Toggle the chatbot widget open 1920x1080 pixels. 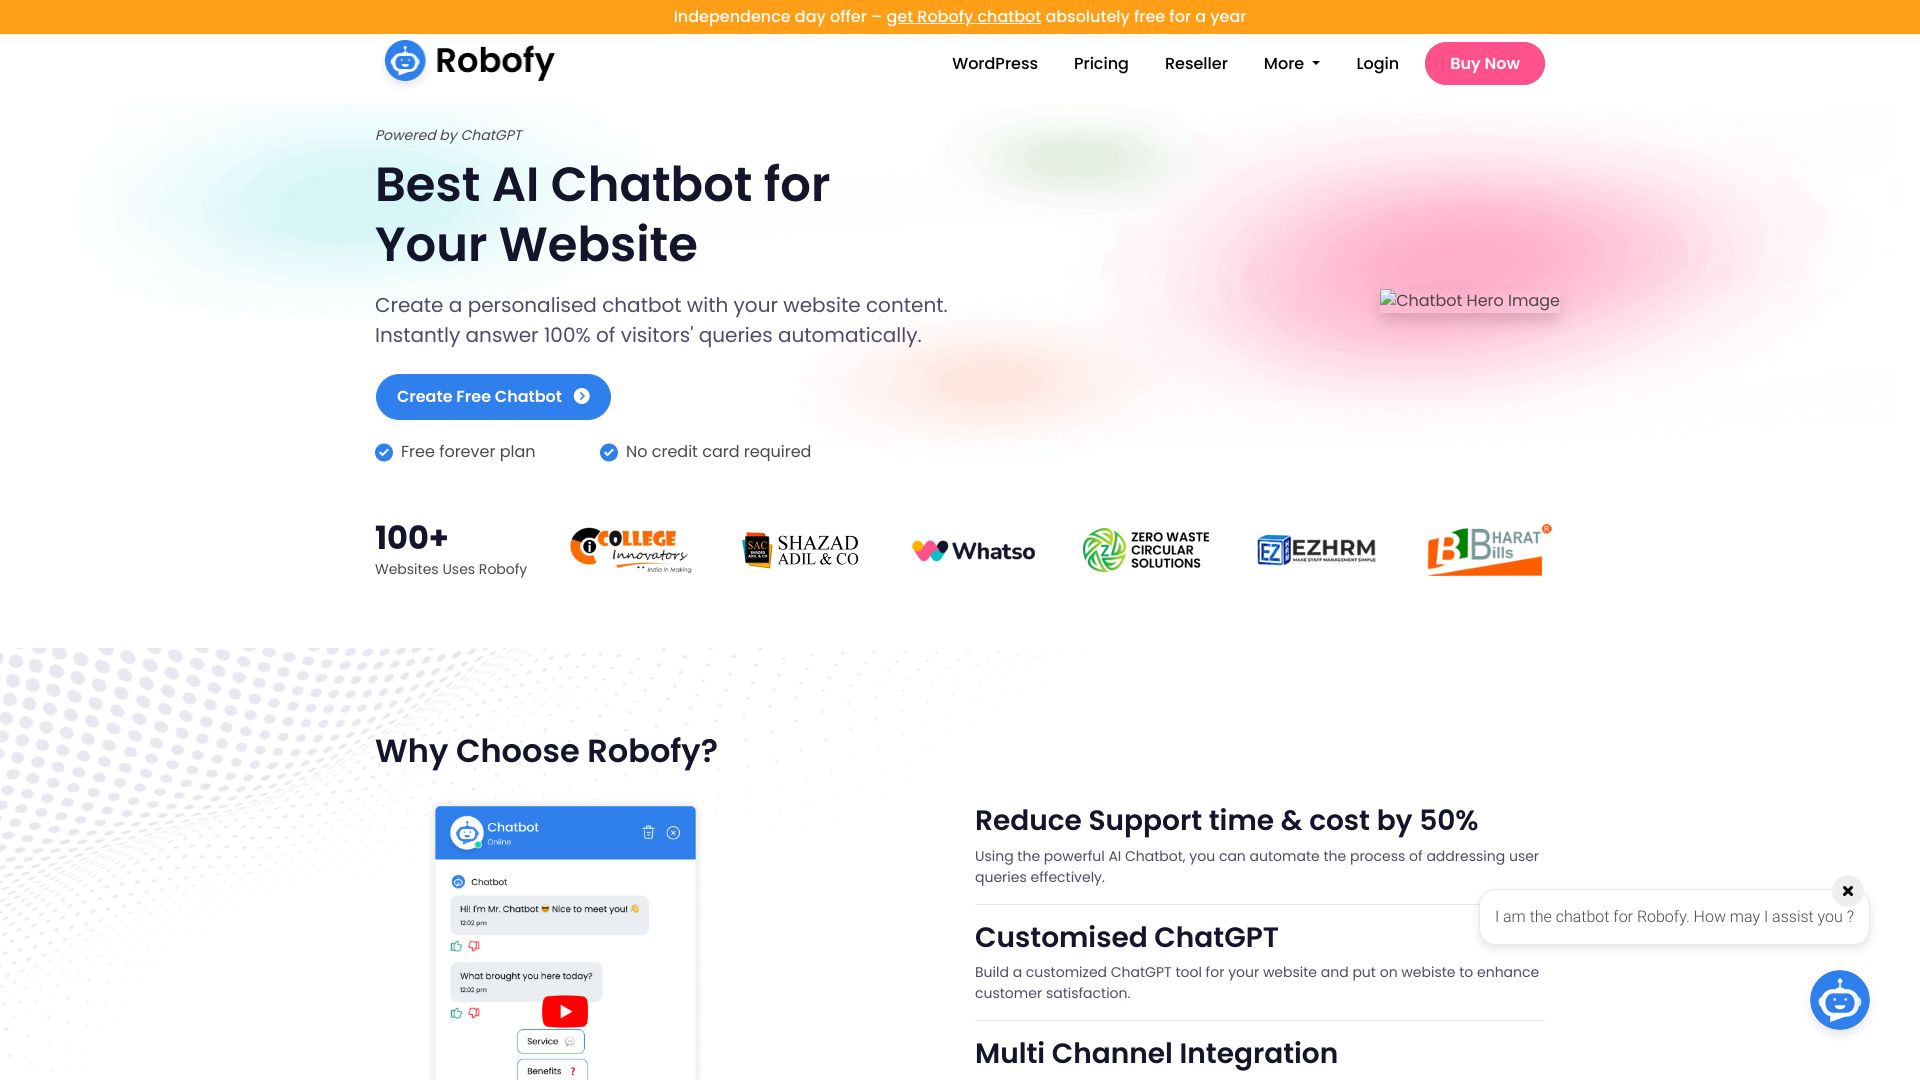tap(1838, 1000)
